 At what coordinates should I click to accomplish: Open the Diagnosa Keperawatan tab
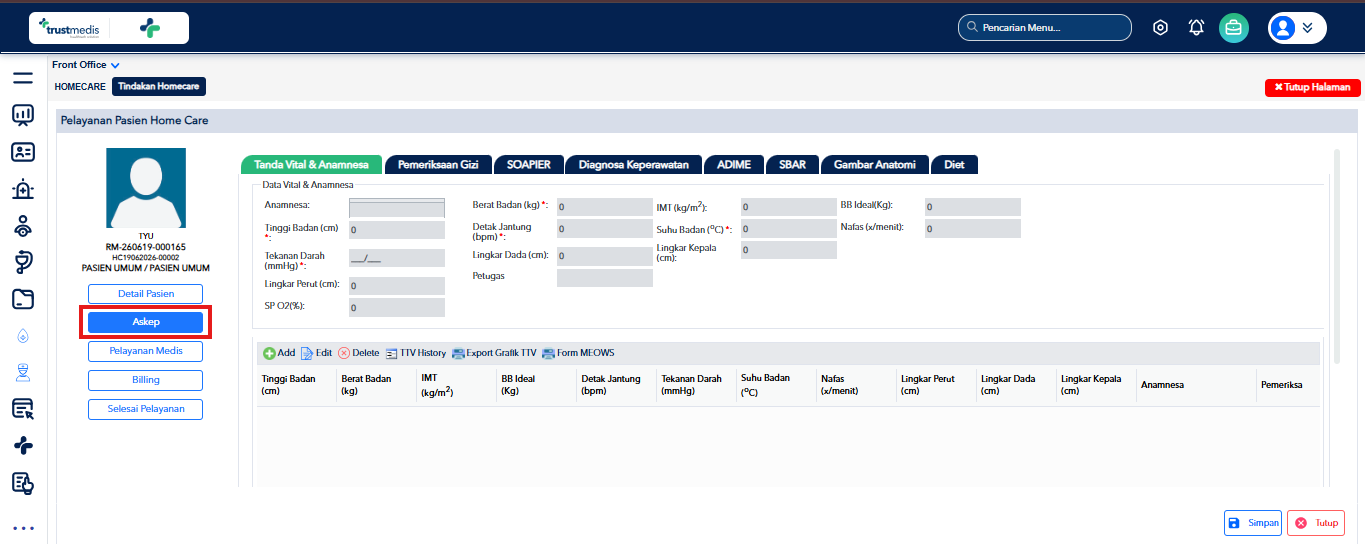[x=634, y=165]
